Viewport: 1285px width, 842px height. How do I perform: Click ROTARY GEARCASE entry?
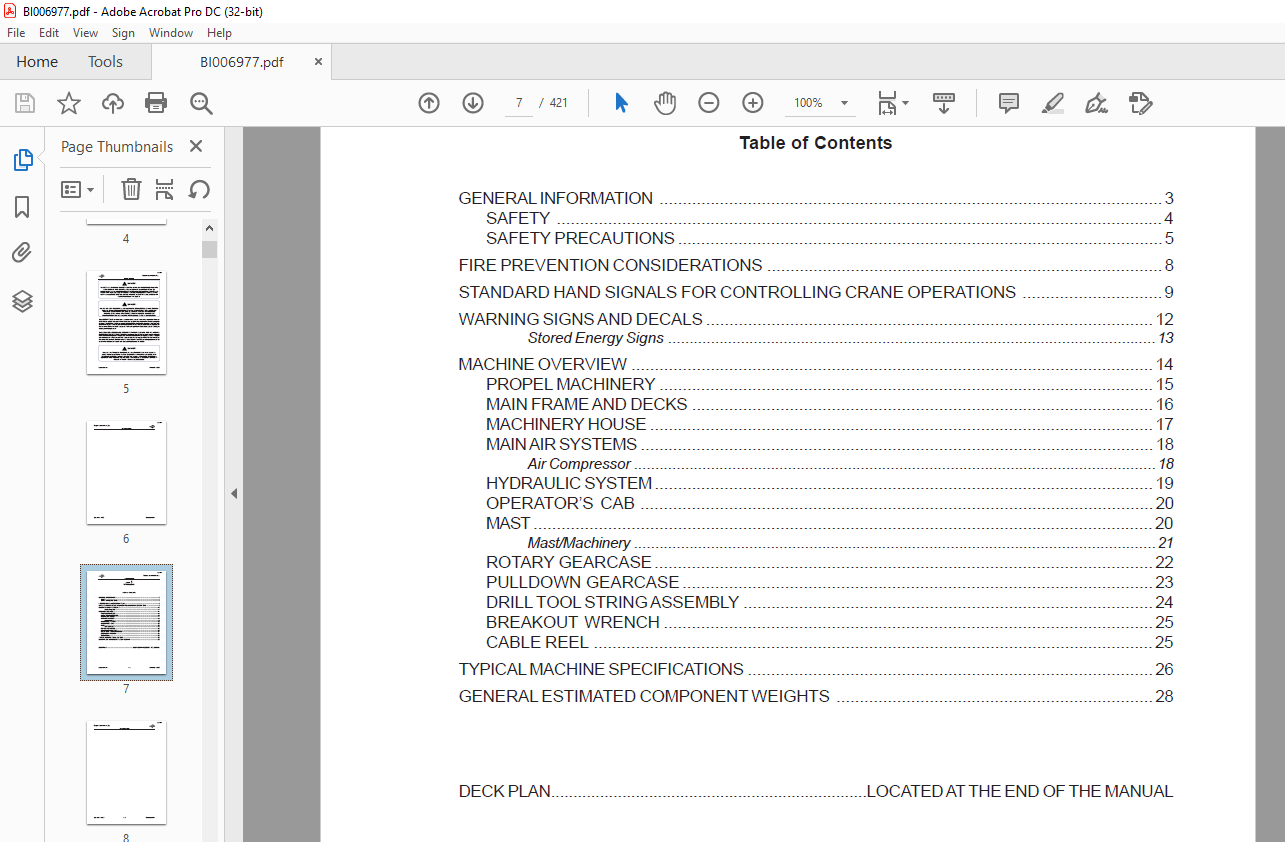[829, 562]
